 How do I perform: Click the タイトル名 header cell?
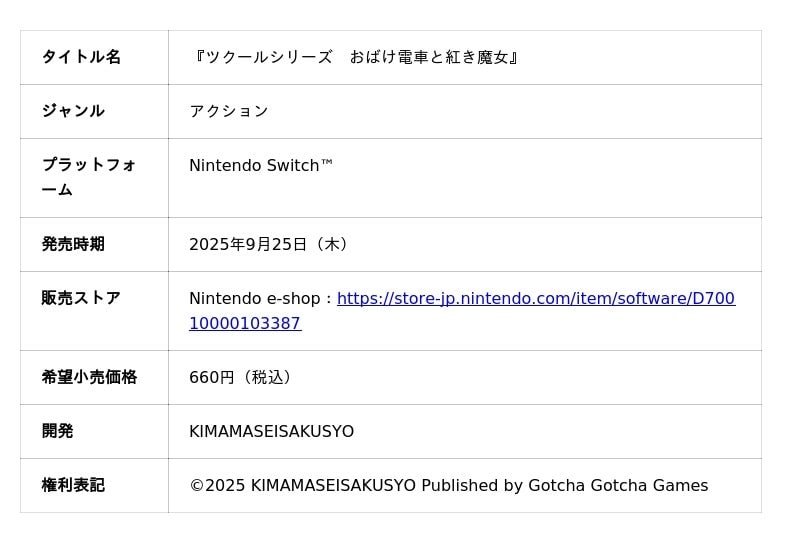tap(81, 57)
